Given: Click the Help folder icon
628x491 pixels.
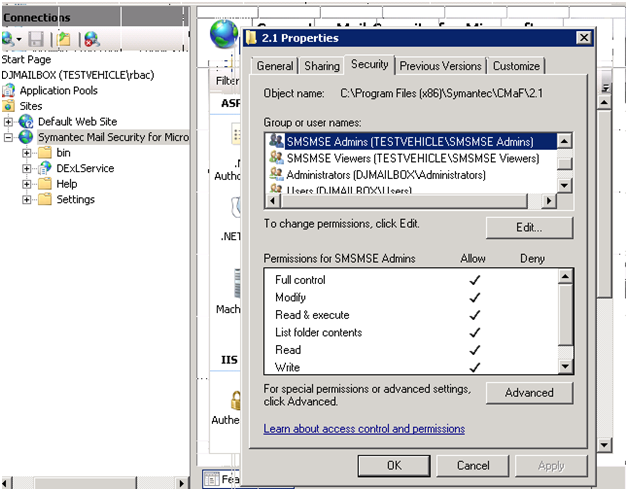Looking at the screenshot, I should [45, 184].
